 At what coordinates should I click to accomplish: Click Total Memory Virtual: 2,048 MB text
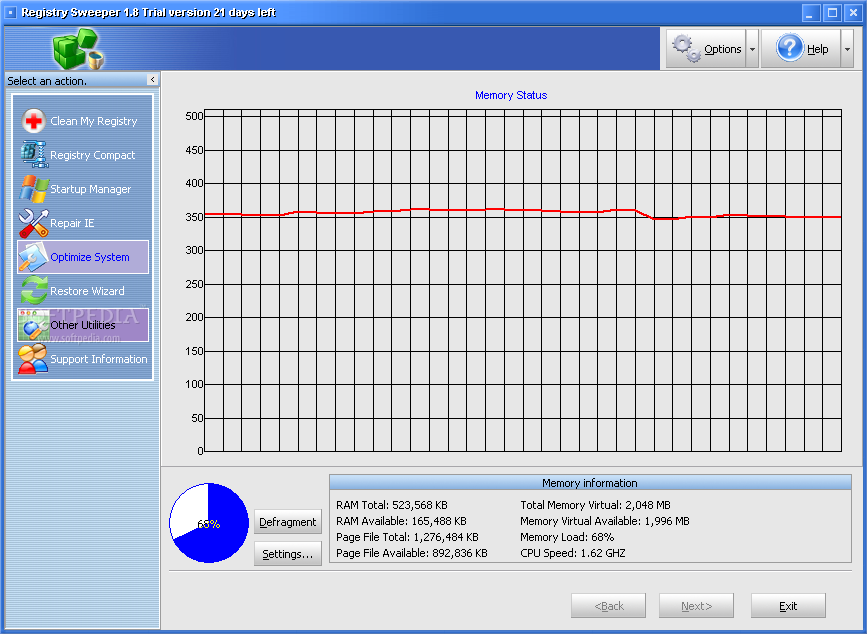(595, 505)
